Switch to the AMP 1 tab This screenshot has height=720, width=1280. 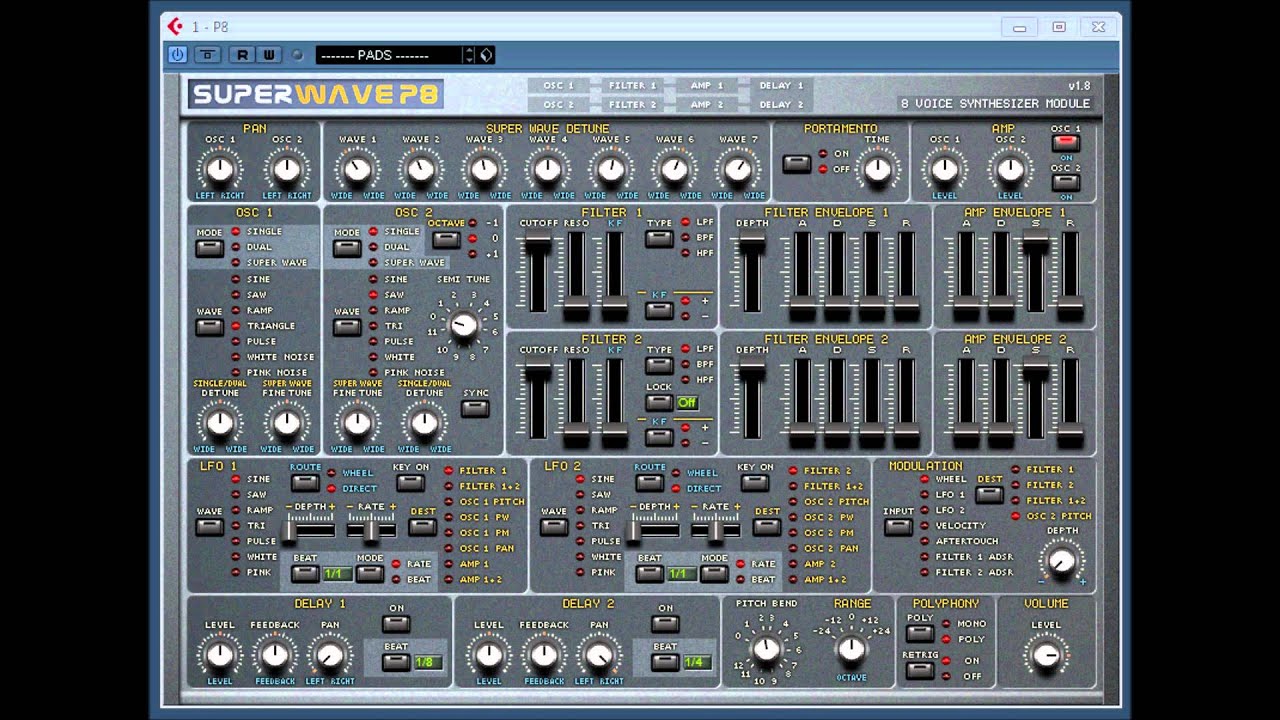point(706,86)
